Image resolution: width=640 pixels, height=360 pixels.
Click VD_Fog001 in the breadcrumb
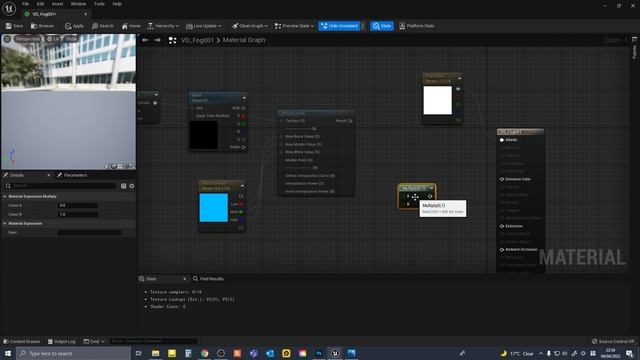click(x=198, y=40)
